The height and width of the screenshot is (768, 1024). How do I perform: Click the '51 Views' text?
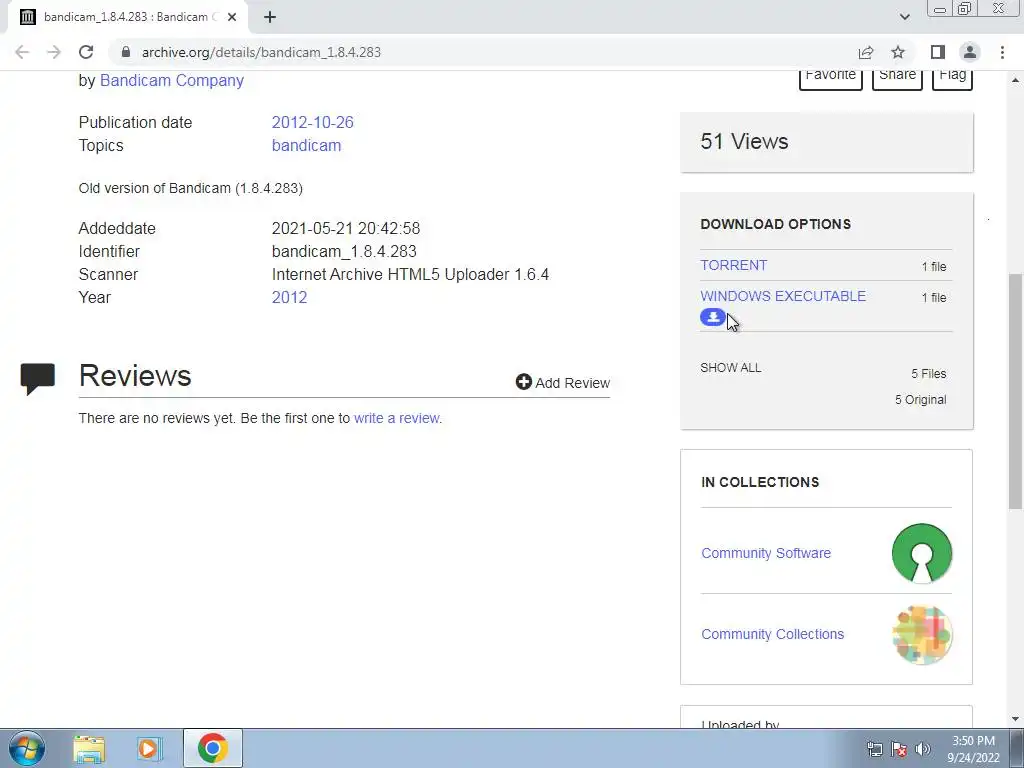744,141
